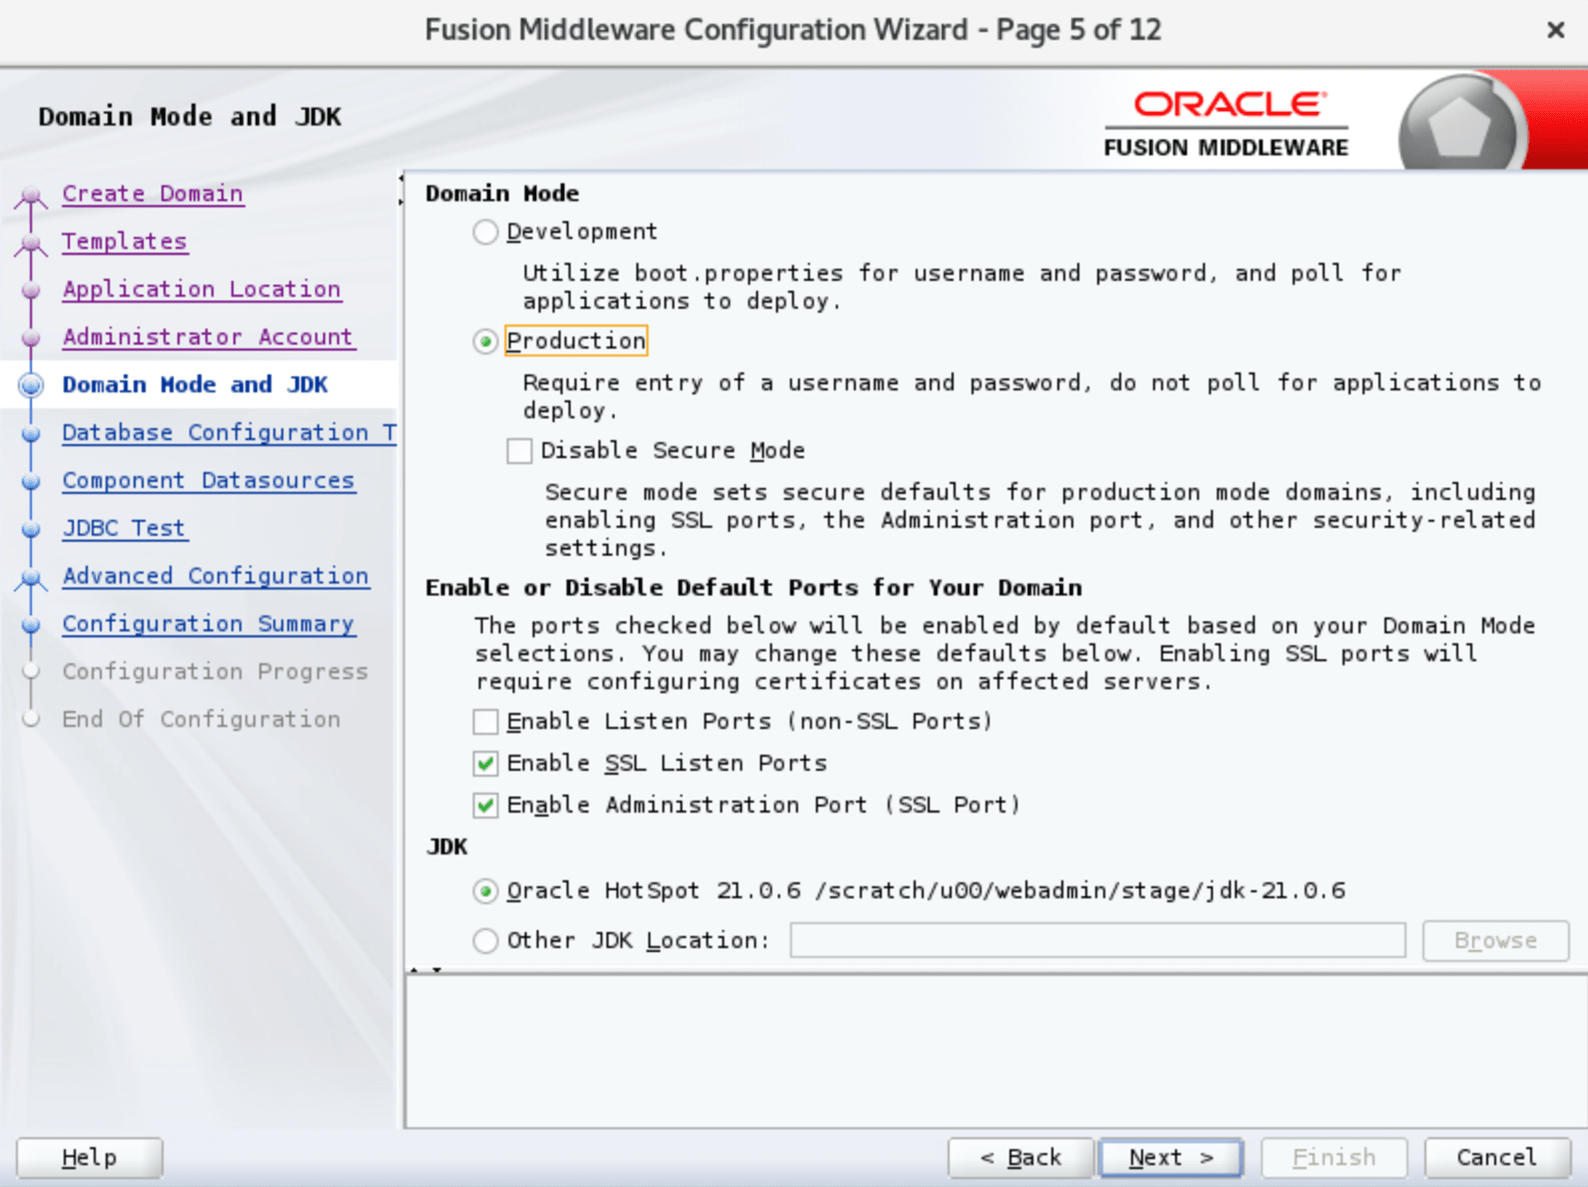Check the Disable Secure Mode checkbox

[x=519, y=451]
